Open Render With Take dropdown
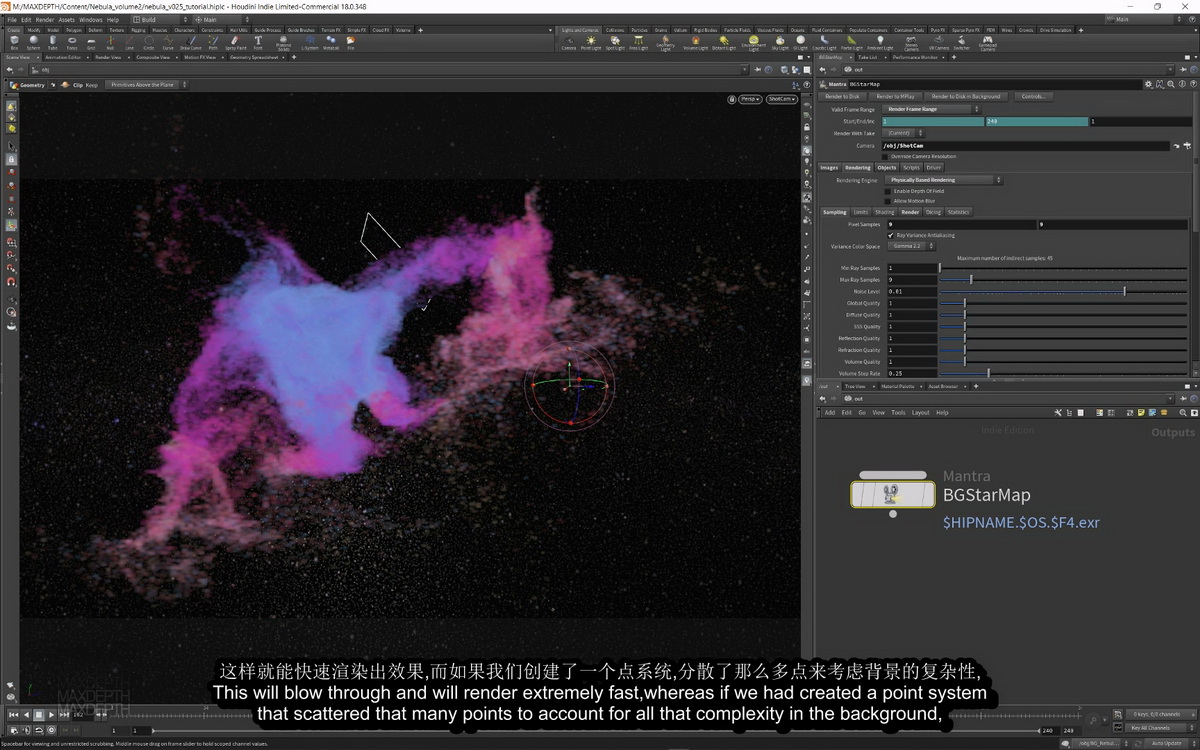The height and width of the screenshot is (750, 1200). pyautogui.click(x=903, y=133)
